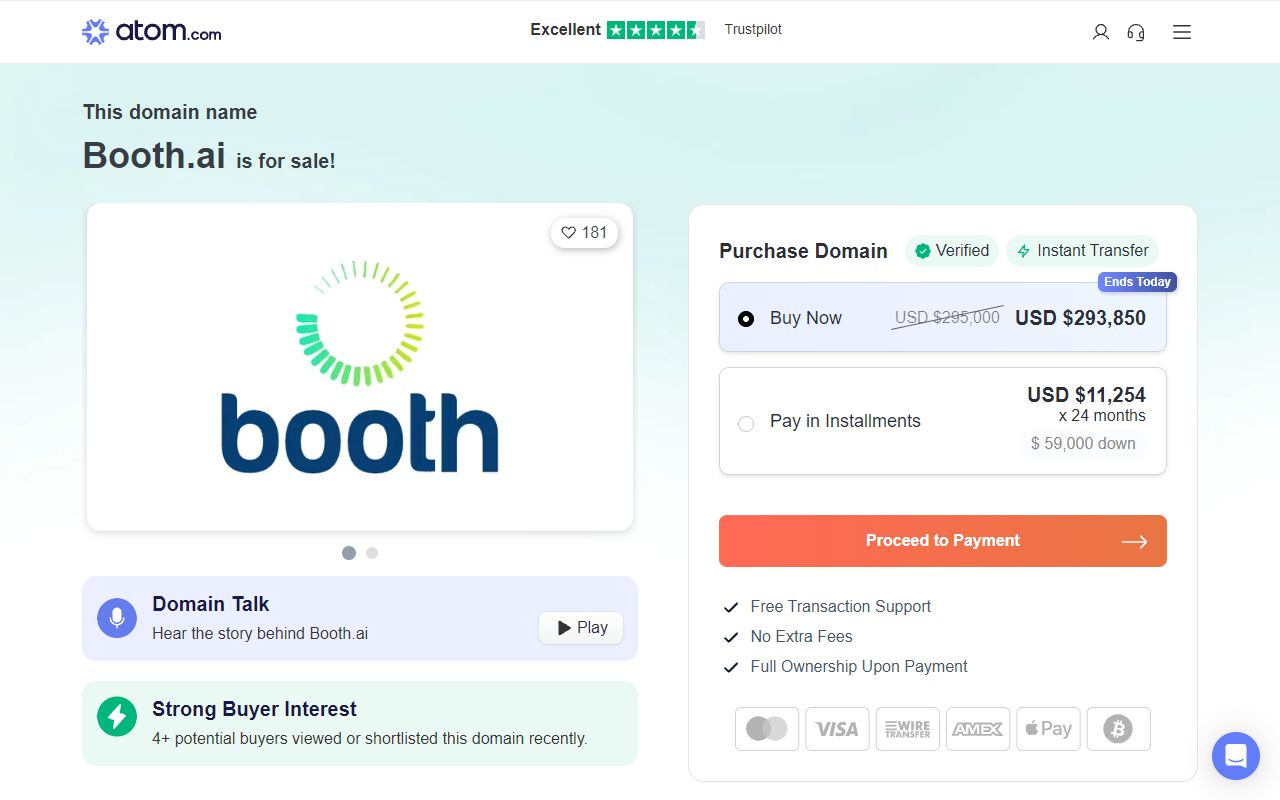This screenshot has height=800, width=1280.
Task: Click the Verified badge
Action: (x=951, y=251)
